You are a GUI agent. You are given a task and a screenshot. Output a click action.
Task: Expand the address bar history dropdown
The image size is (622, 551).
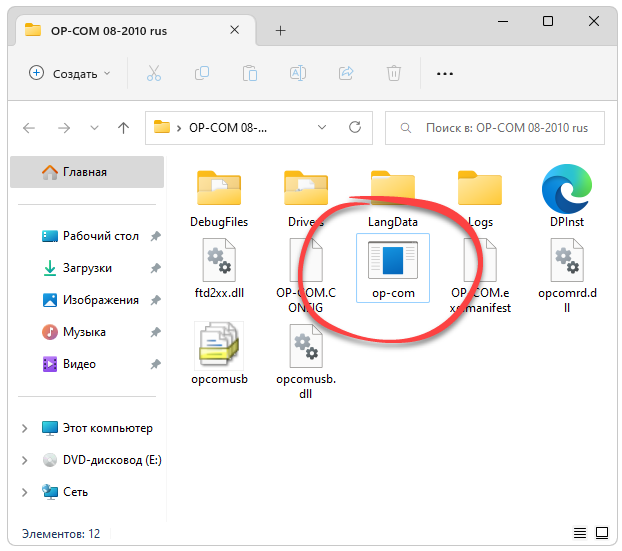322,127
